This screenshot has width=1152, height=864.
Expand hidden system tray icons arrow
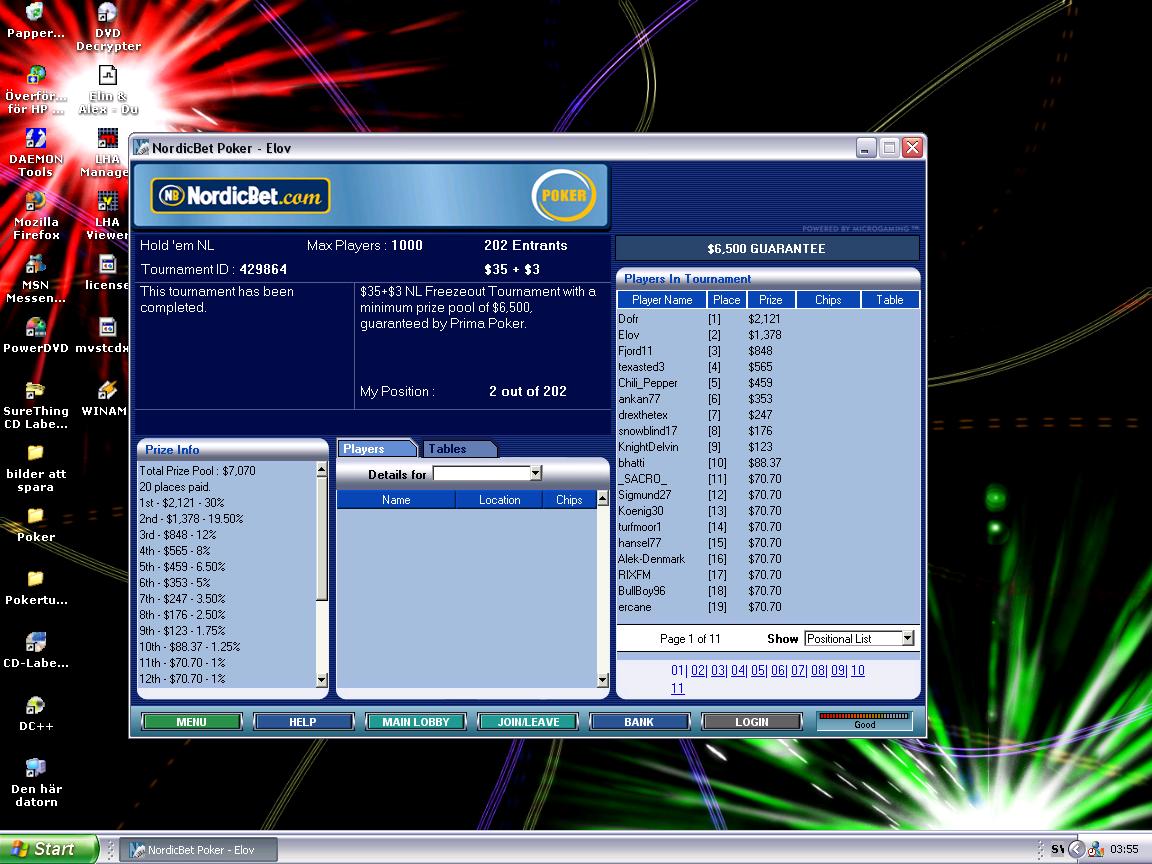(x=1076, y=849)
